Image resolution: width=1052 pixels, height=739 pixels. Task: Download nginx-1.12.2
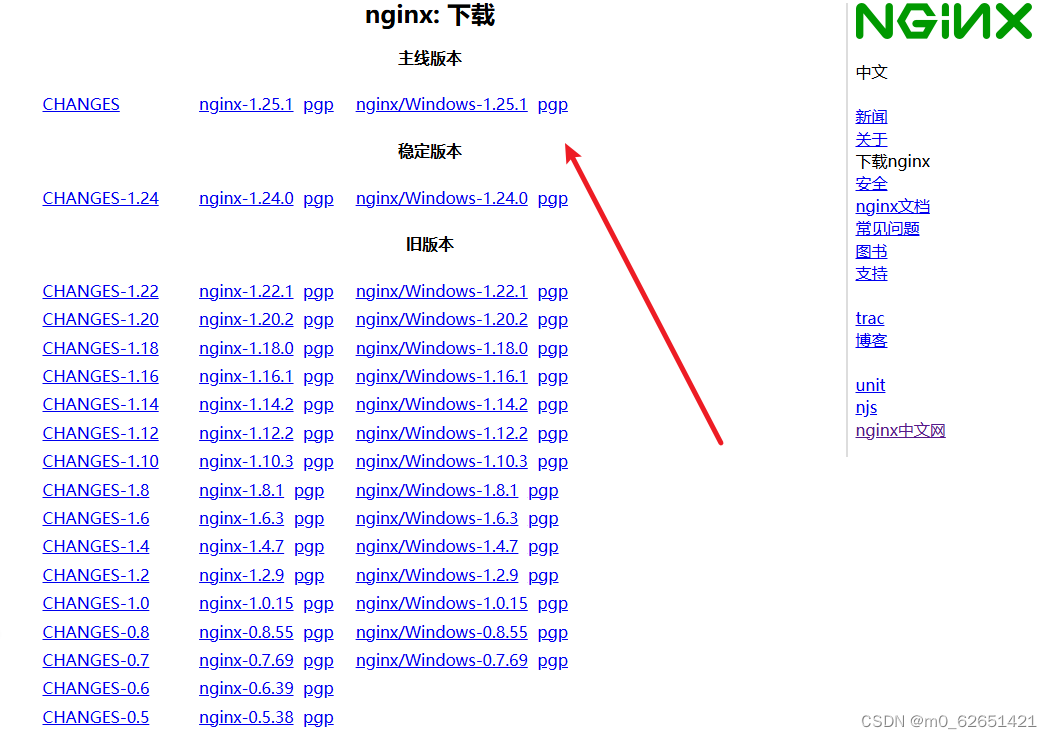[x=246, y=434]
